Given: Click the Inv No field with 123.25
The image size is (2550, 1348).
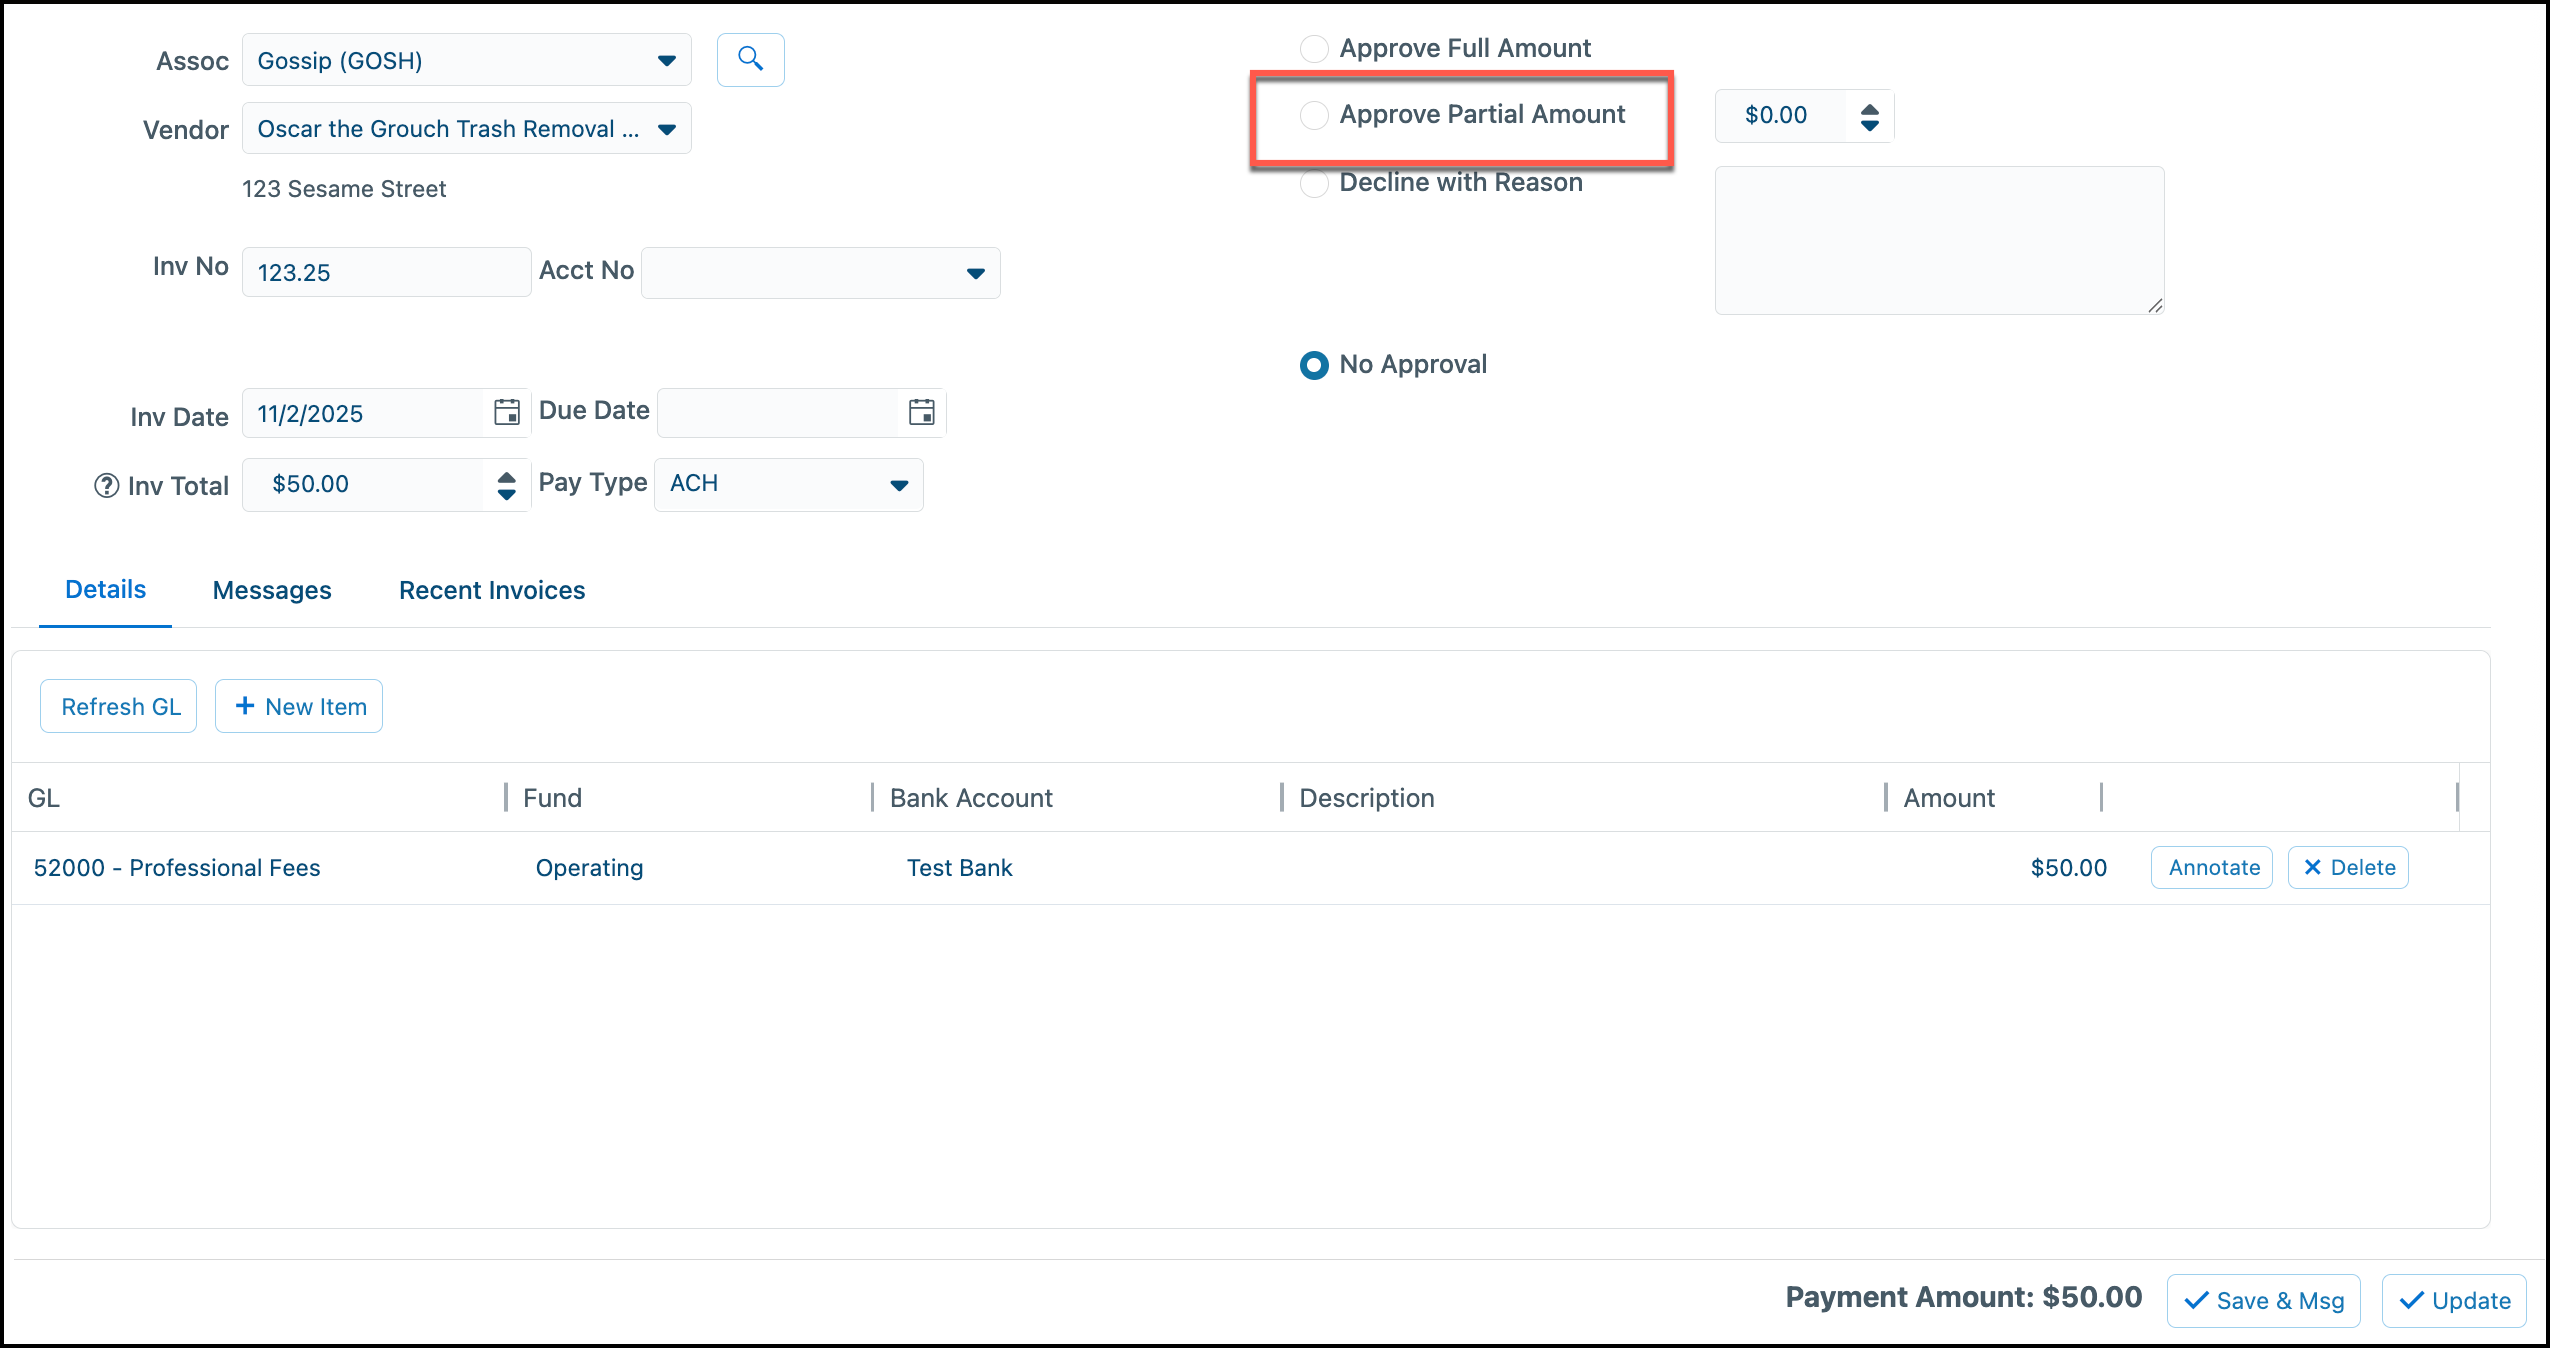Looking at the screenshot, I should [x=386, y=272].
